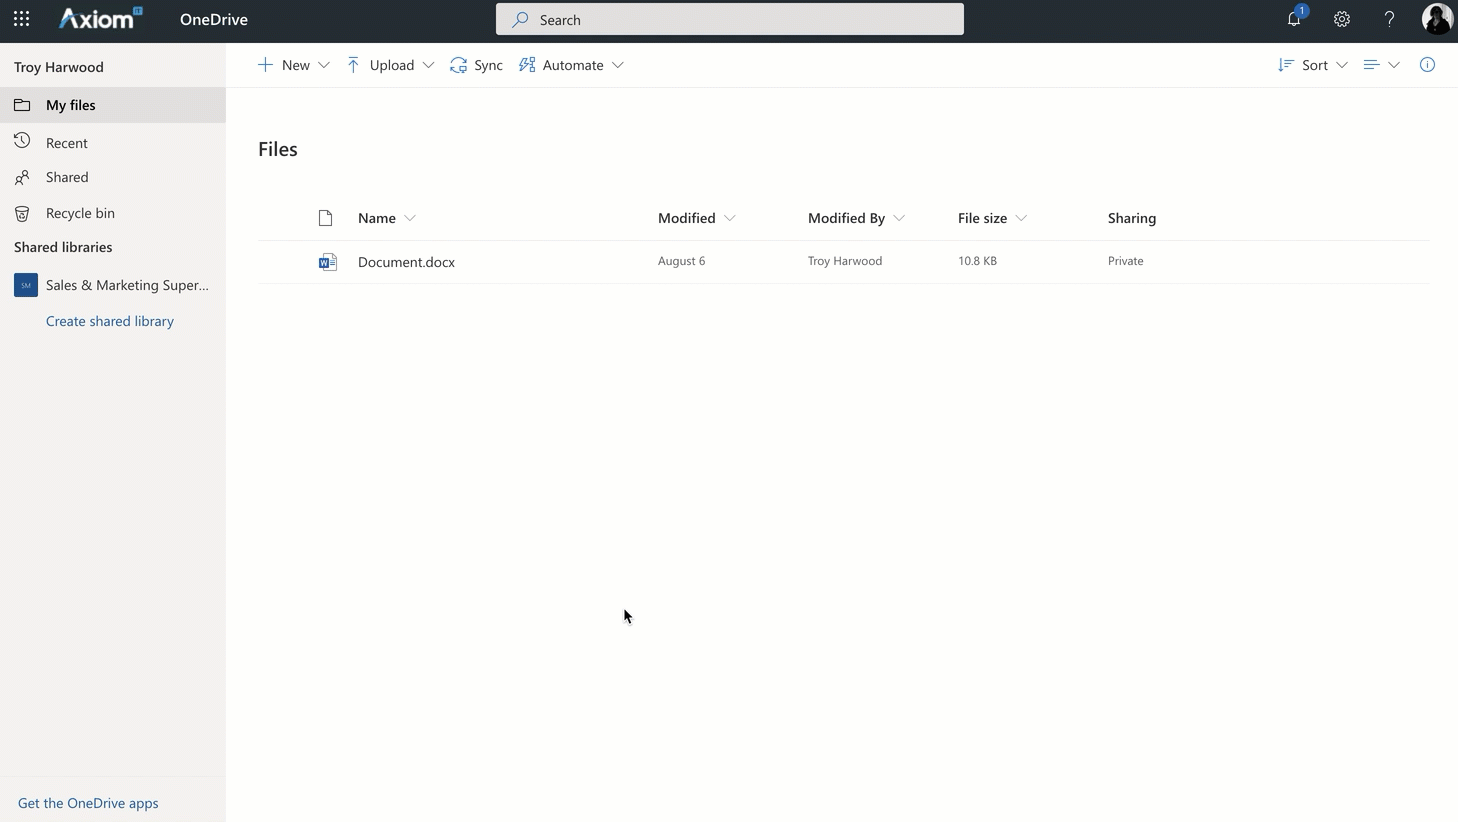This screenshot has width=1458, height=822.
Task: Click the Recent clock icon
Action: [x=22, y=142]
